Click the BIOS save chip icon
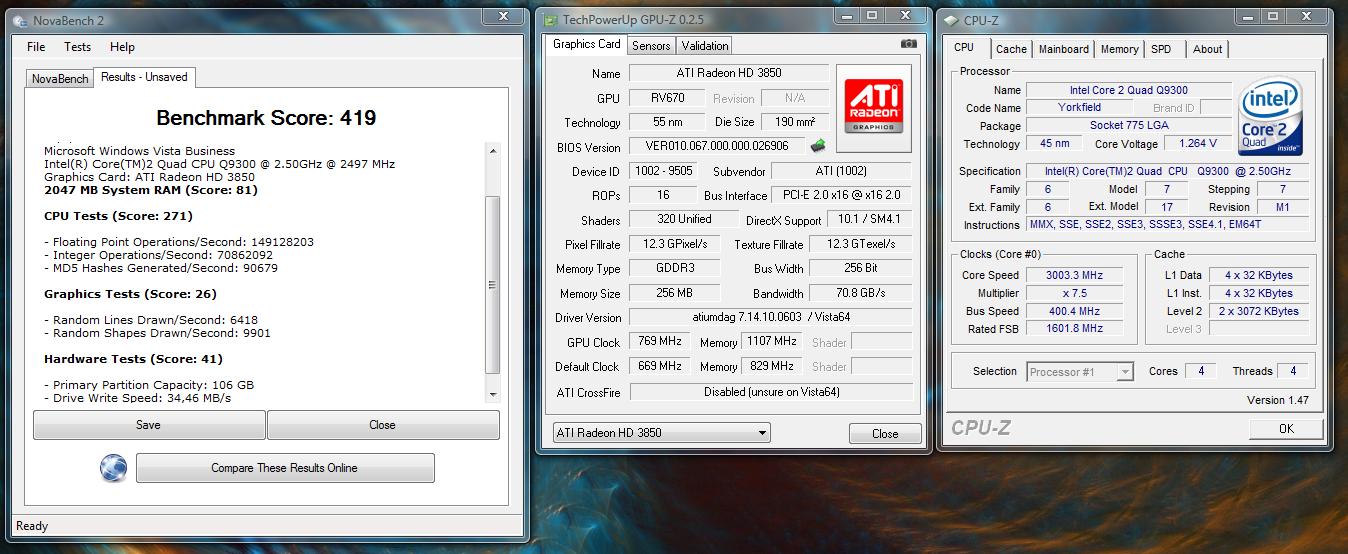Screen dimensions: 1348x554 click(818, 146)
